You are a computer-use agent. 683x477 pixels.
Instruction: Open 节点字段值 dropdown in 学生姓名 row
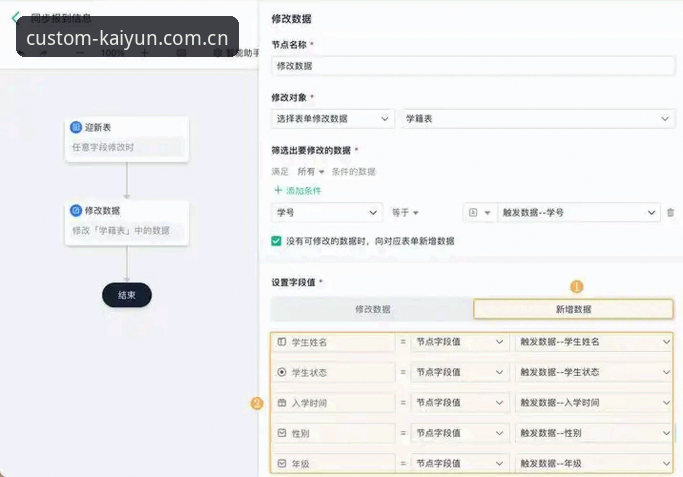[x=460, y=342]
